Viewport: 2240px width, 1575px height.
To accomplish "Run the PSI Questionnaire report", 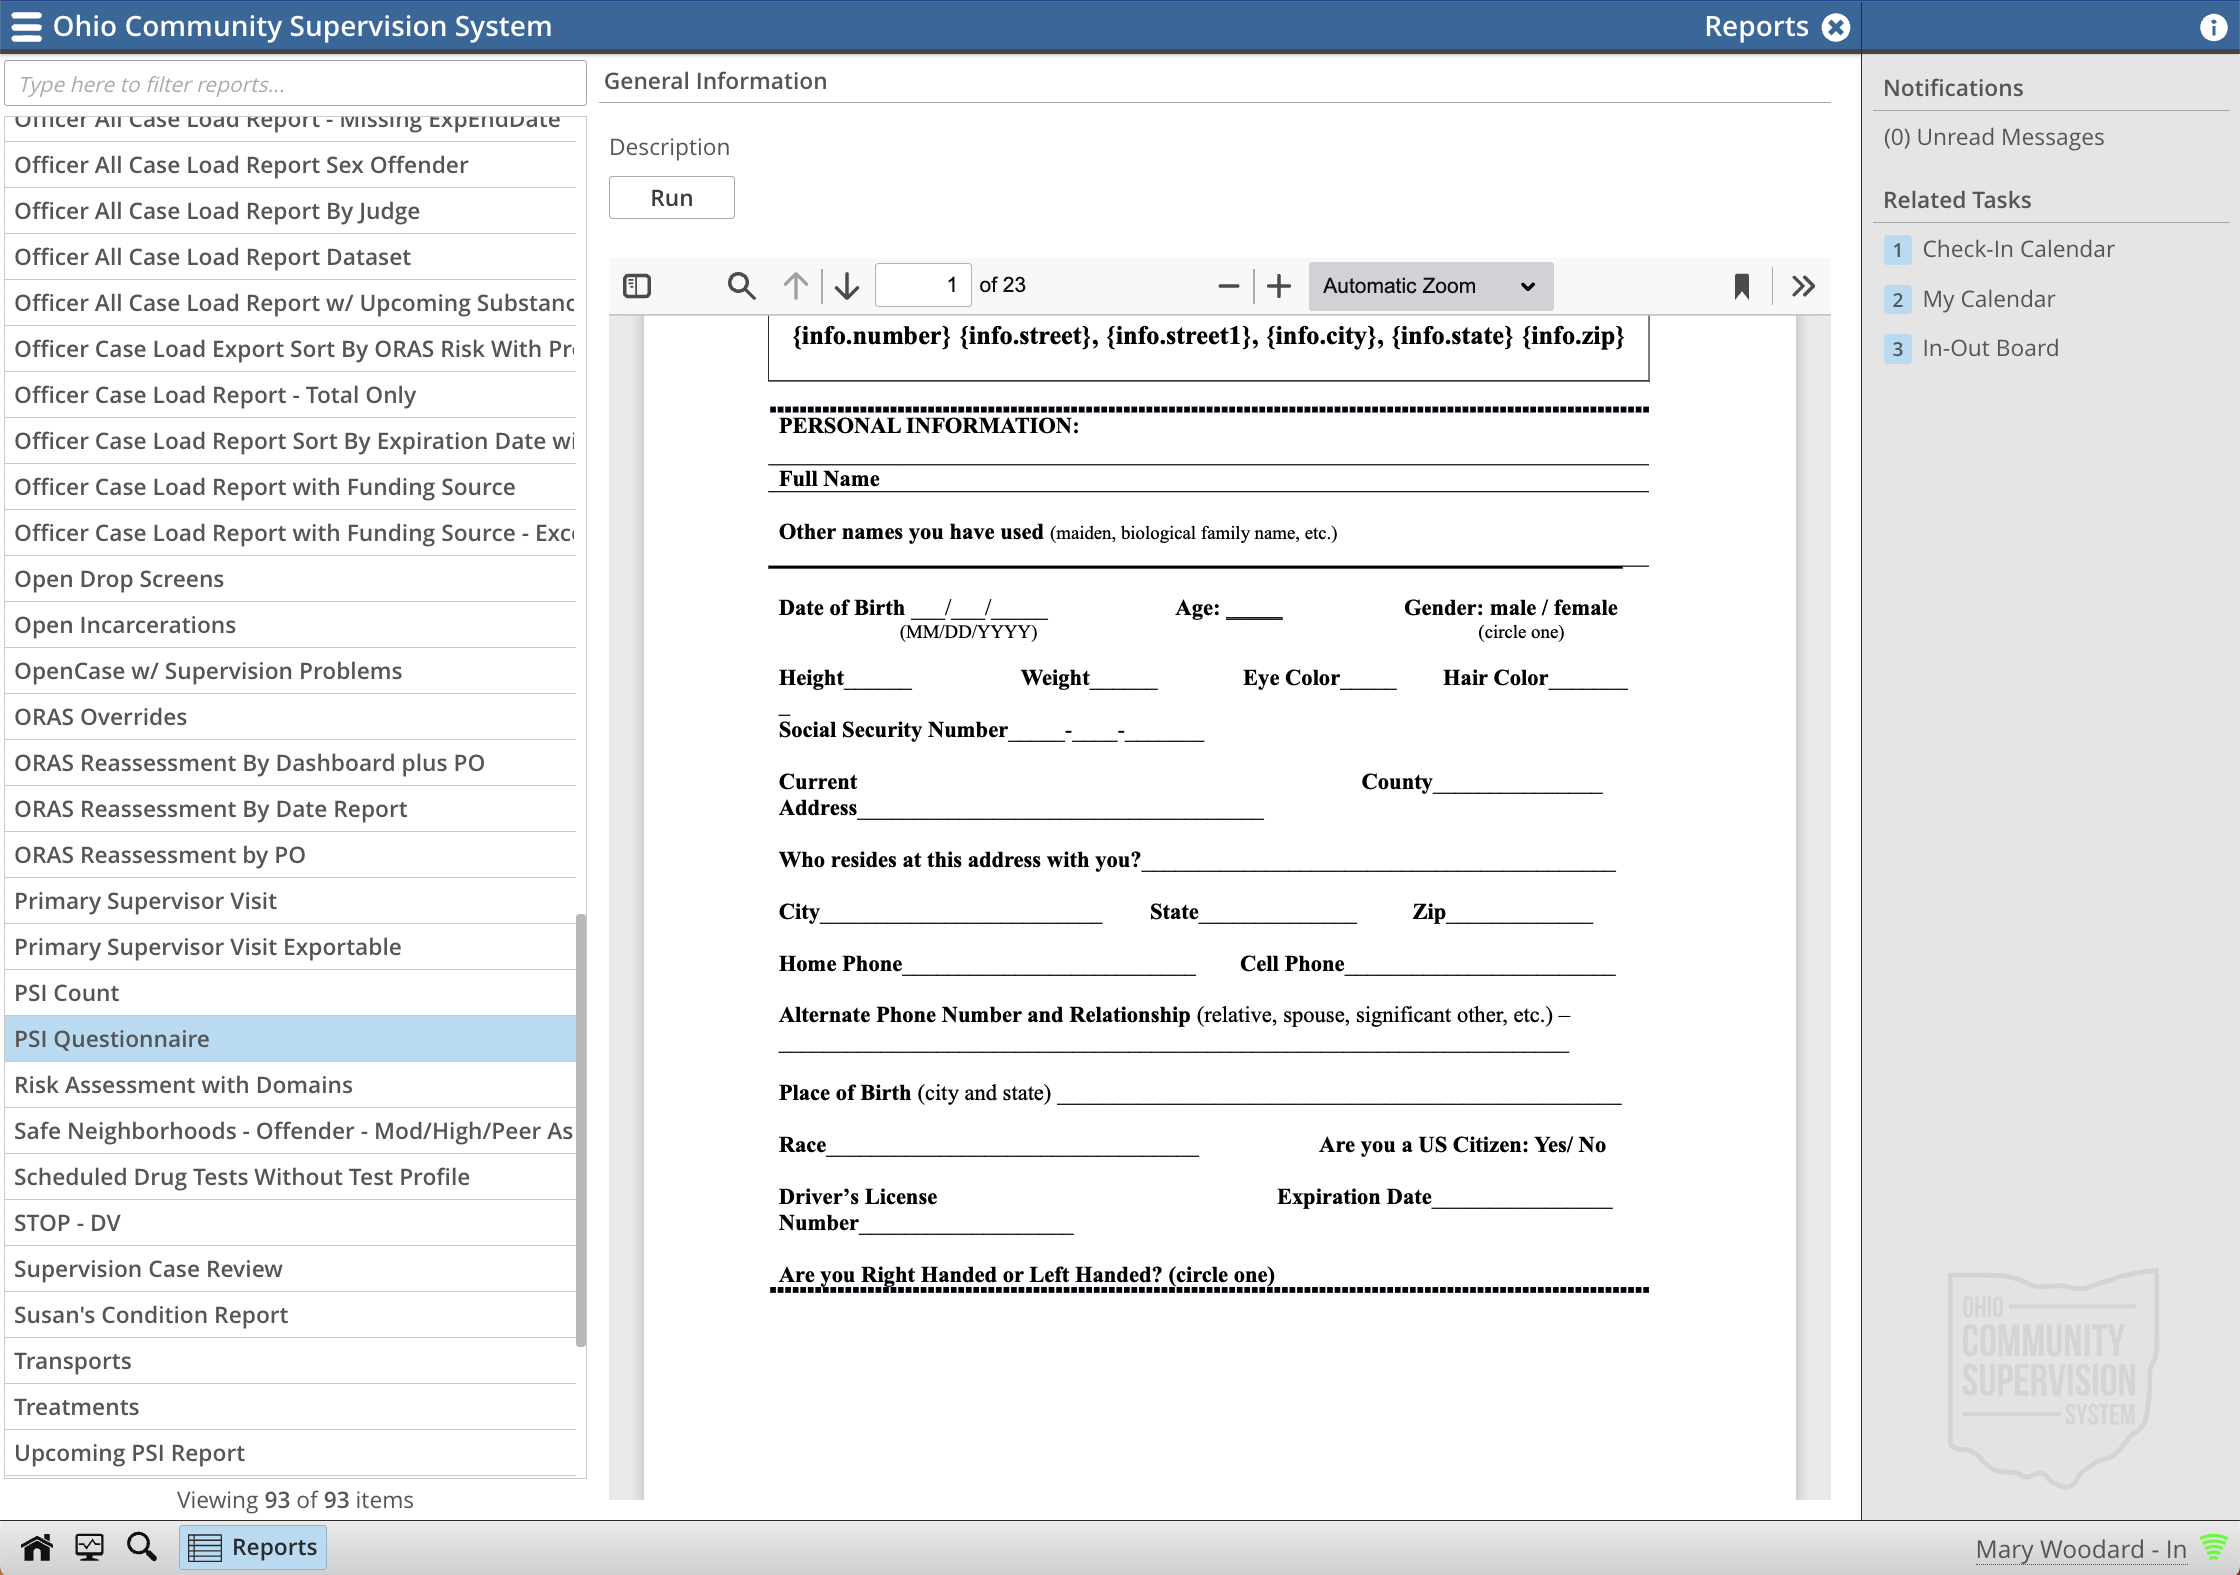I will point(671,197).
